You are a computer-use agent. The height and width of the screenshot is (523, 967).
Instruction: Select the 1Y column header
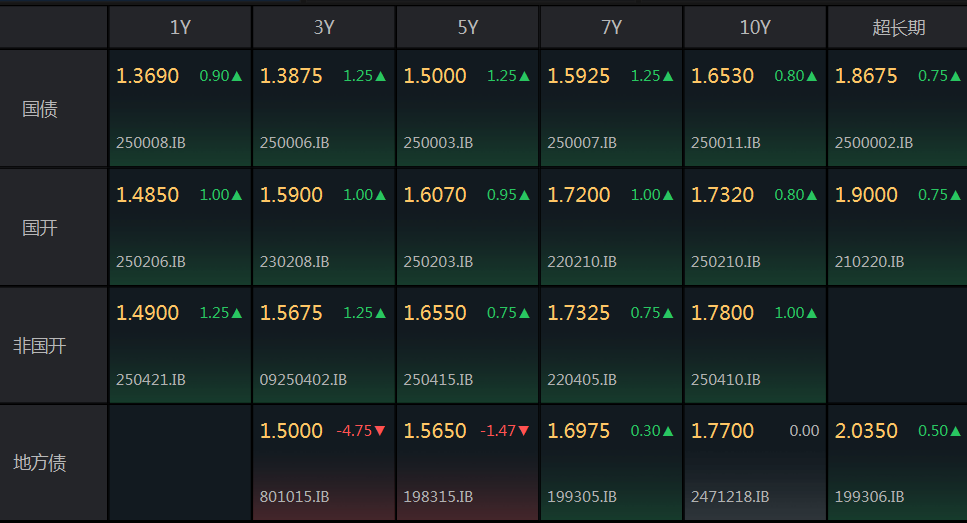pyautogui.click(x=180, y=27)
